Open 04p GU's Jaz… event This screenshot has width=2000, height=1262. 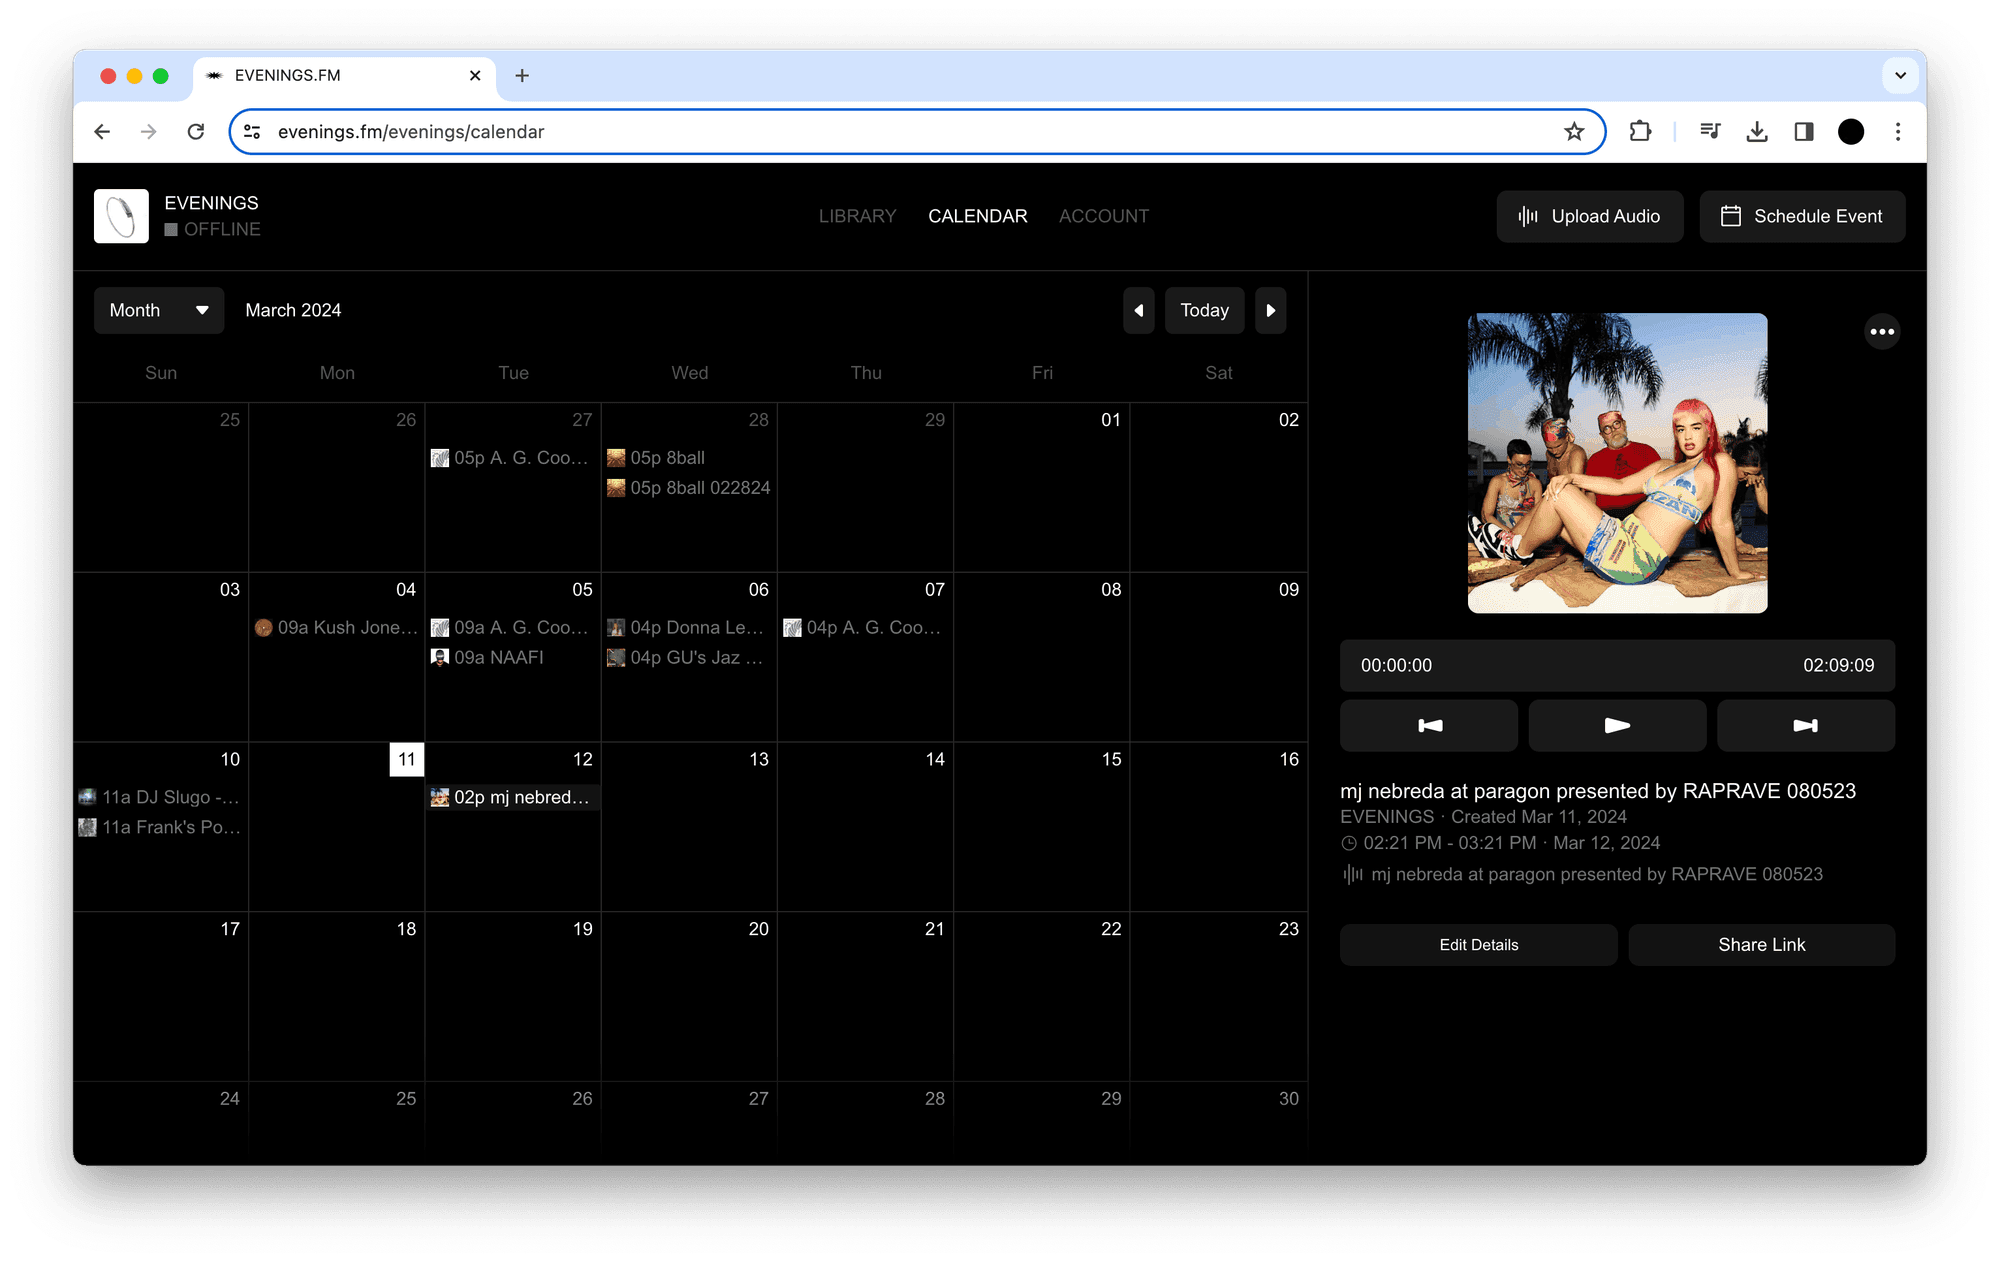pyautogui.click(x=688, y=658)
